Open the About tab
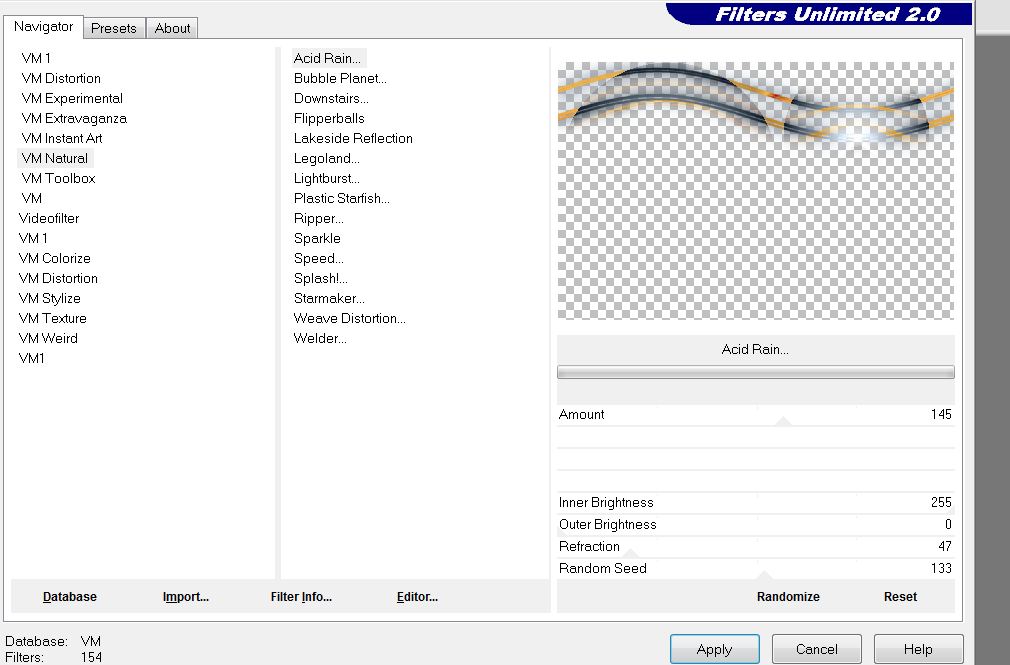Screen dimensions: 1010x665 [x=172, y=28]
